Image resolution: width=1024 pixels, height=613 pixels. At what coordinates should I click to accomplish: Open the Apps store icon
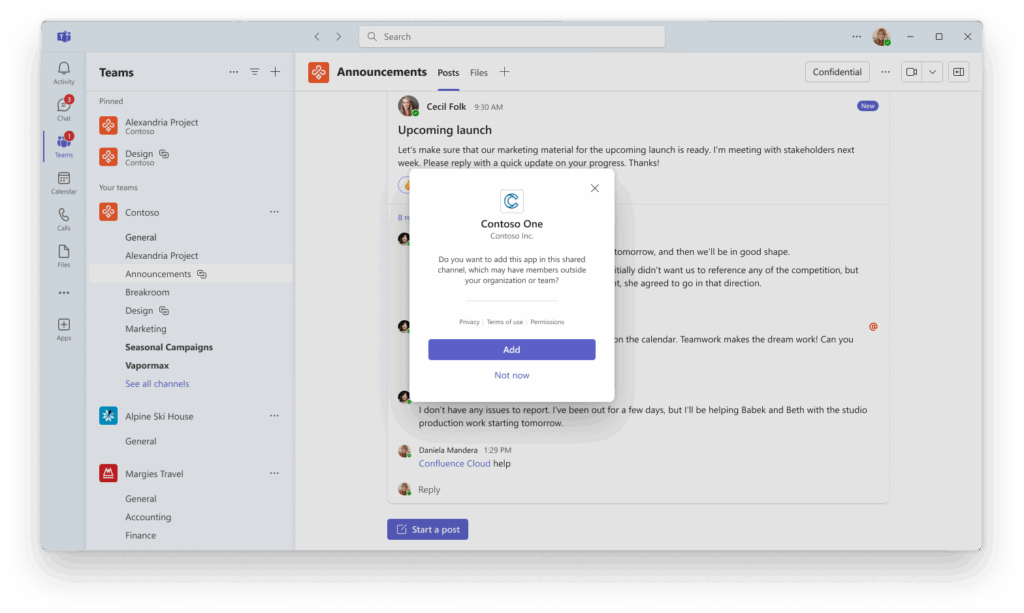pyautogui.click(x=64, y=329)
